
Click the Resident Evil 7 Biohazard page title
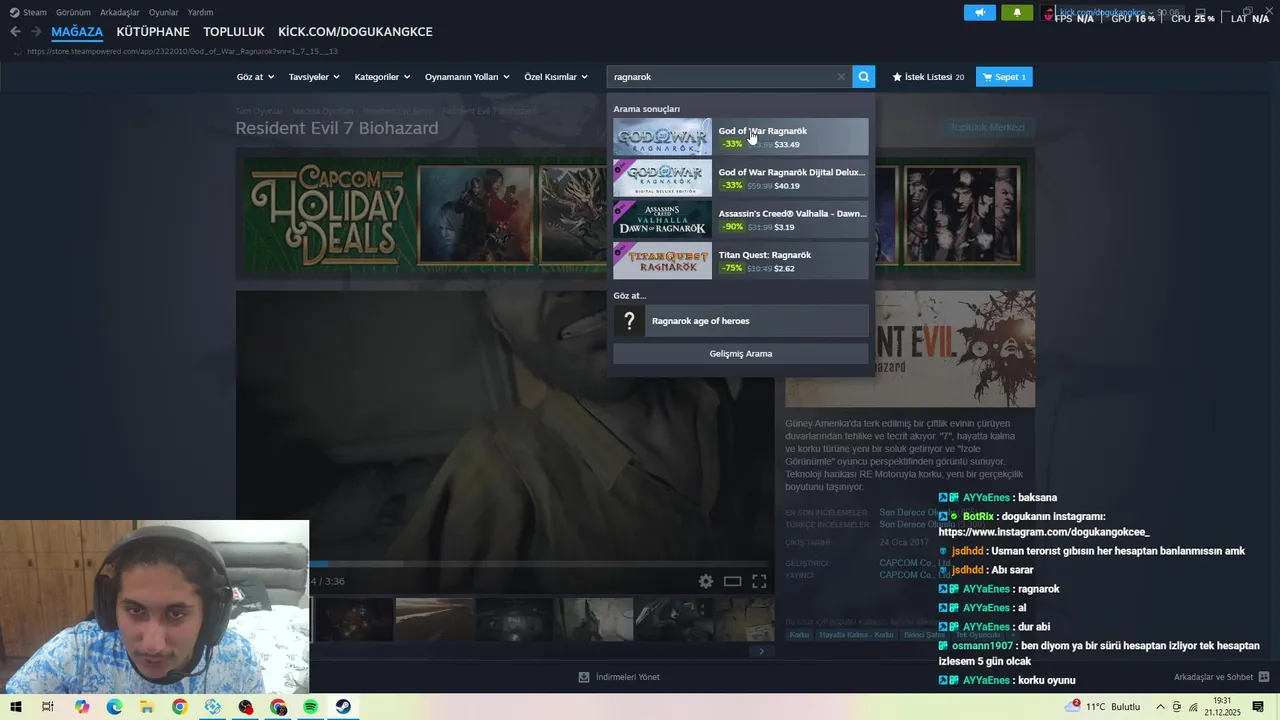pos(337,128)
